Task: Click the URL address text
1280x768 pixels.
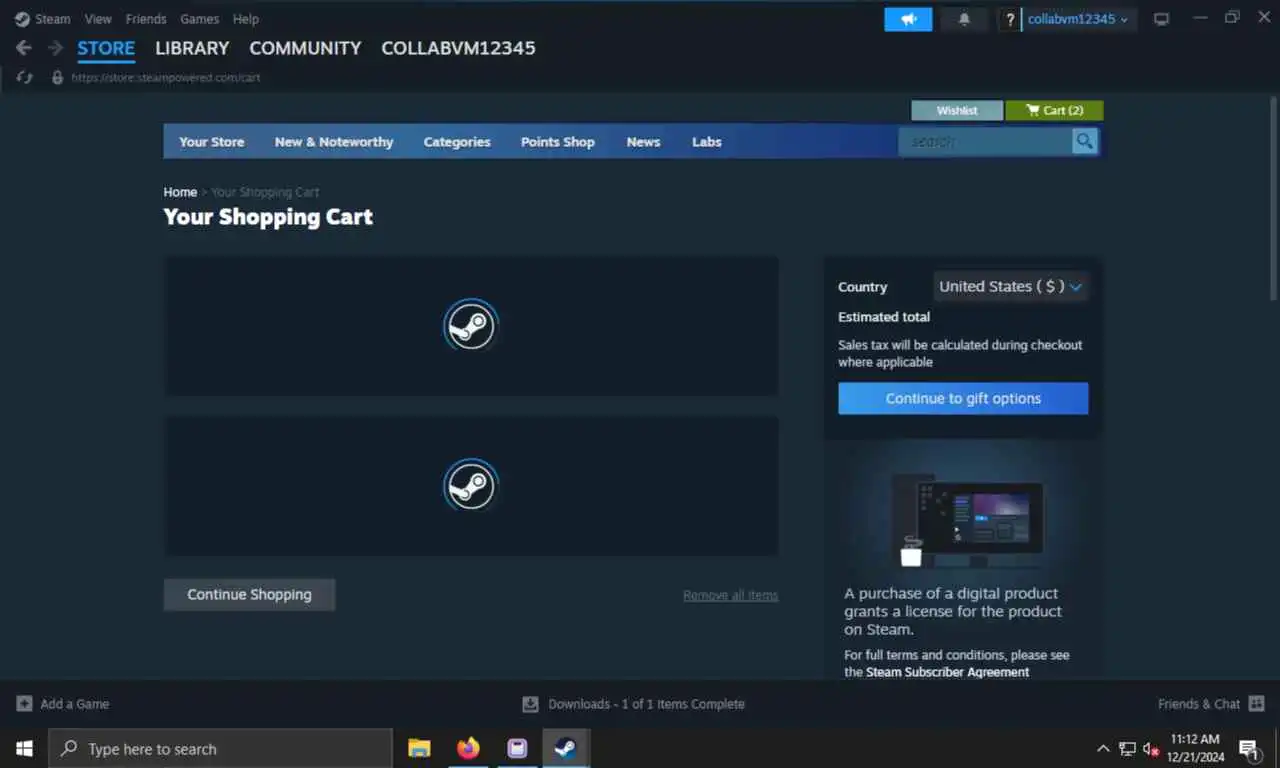Action: coord(166,77)
